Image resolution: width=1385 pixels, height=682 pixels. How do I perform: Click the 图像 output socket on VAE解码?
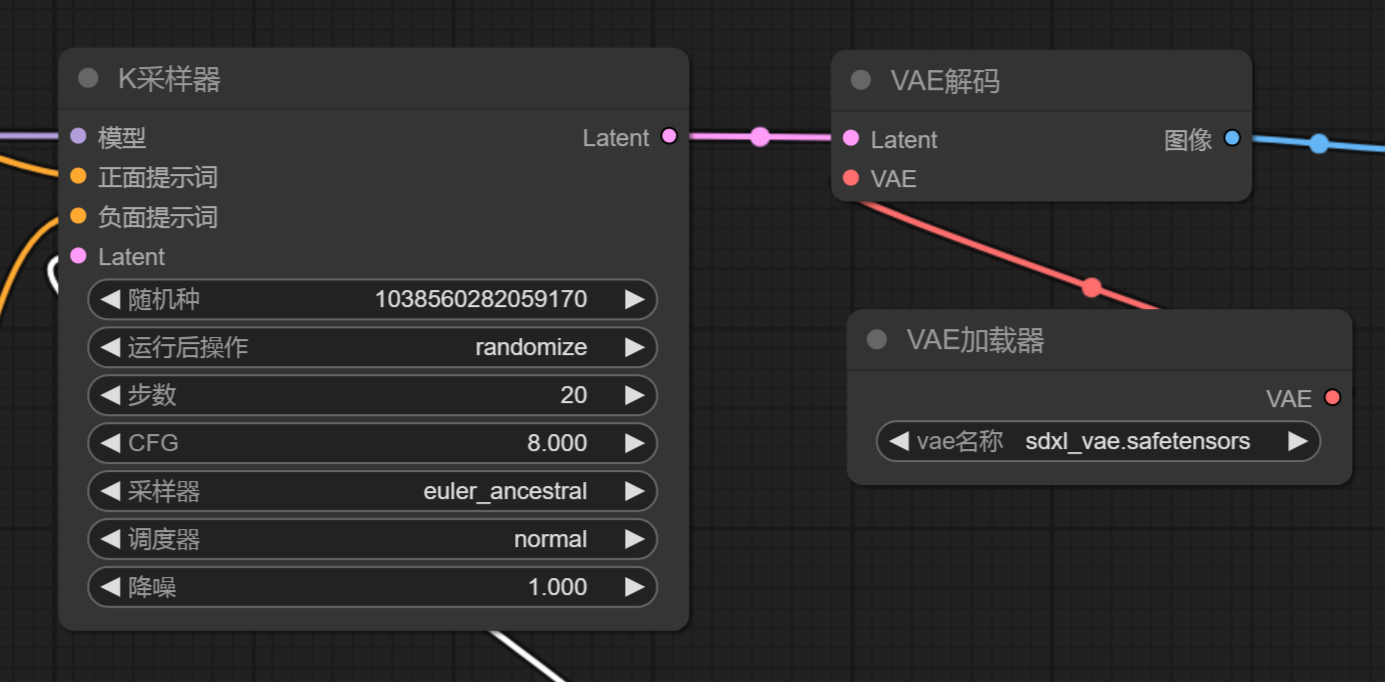[1232, 138]
